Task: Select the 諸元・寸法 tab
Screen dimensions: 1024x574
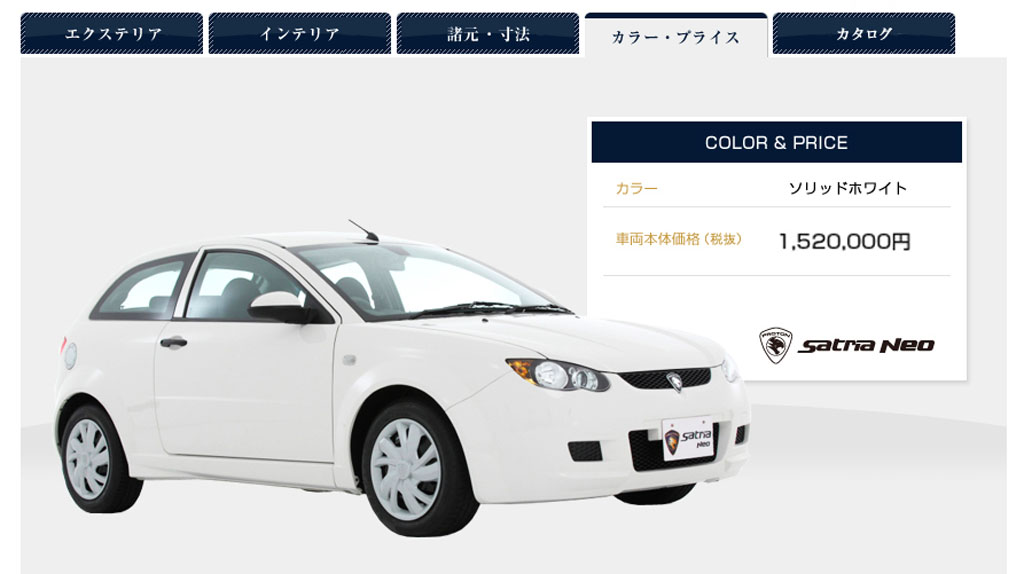Action: (488, 33)
